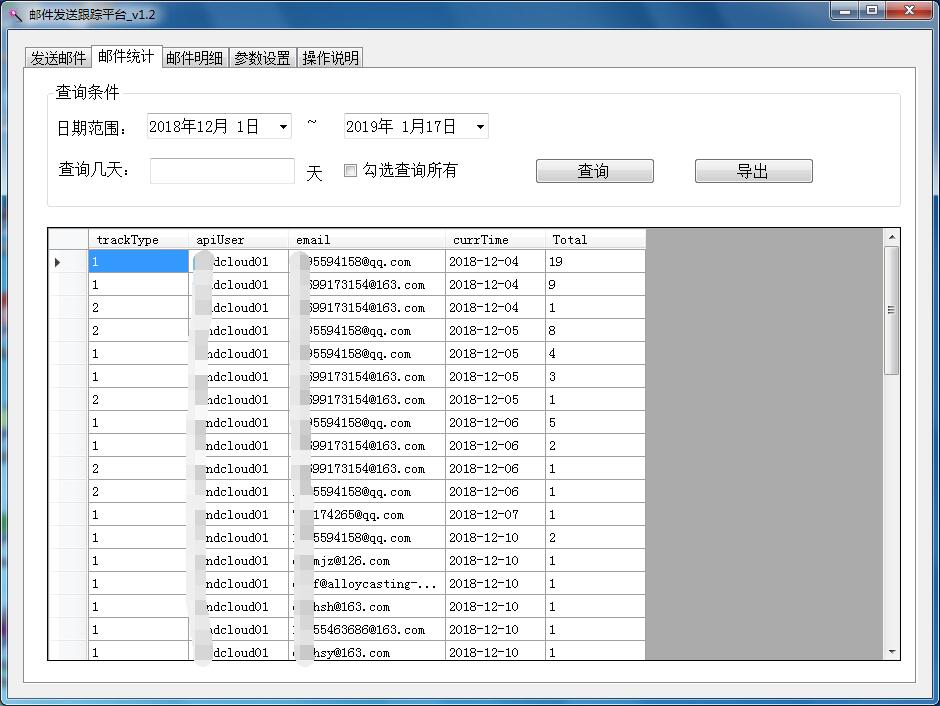Click the hsy@163.com email cell

coord(367,651)
